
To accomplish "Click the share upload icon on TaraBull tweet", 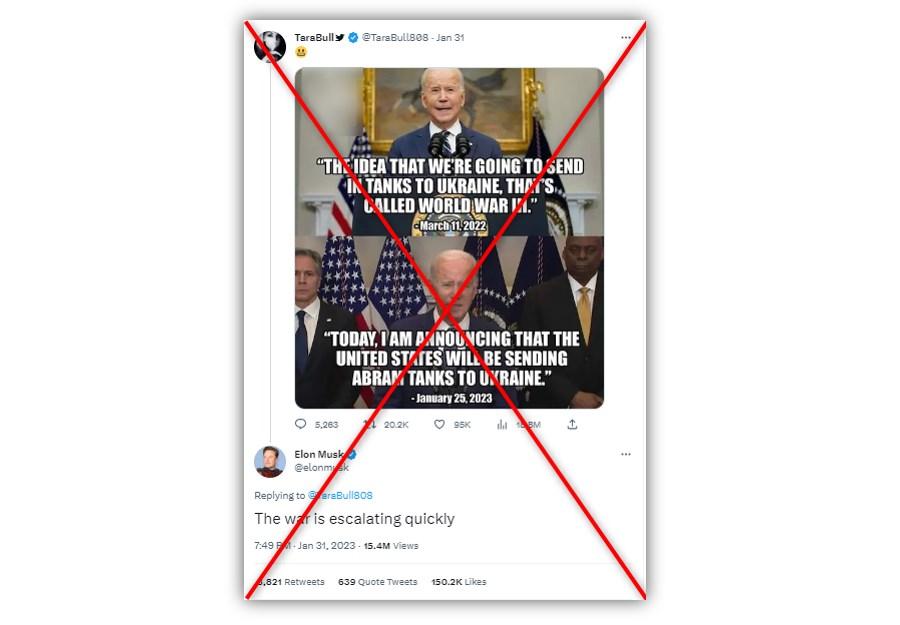I will pos(572,424).
